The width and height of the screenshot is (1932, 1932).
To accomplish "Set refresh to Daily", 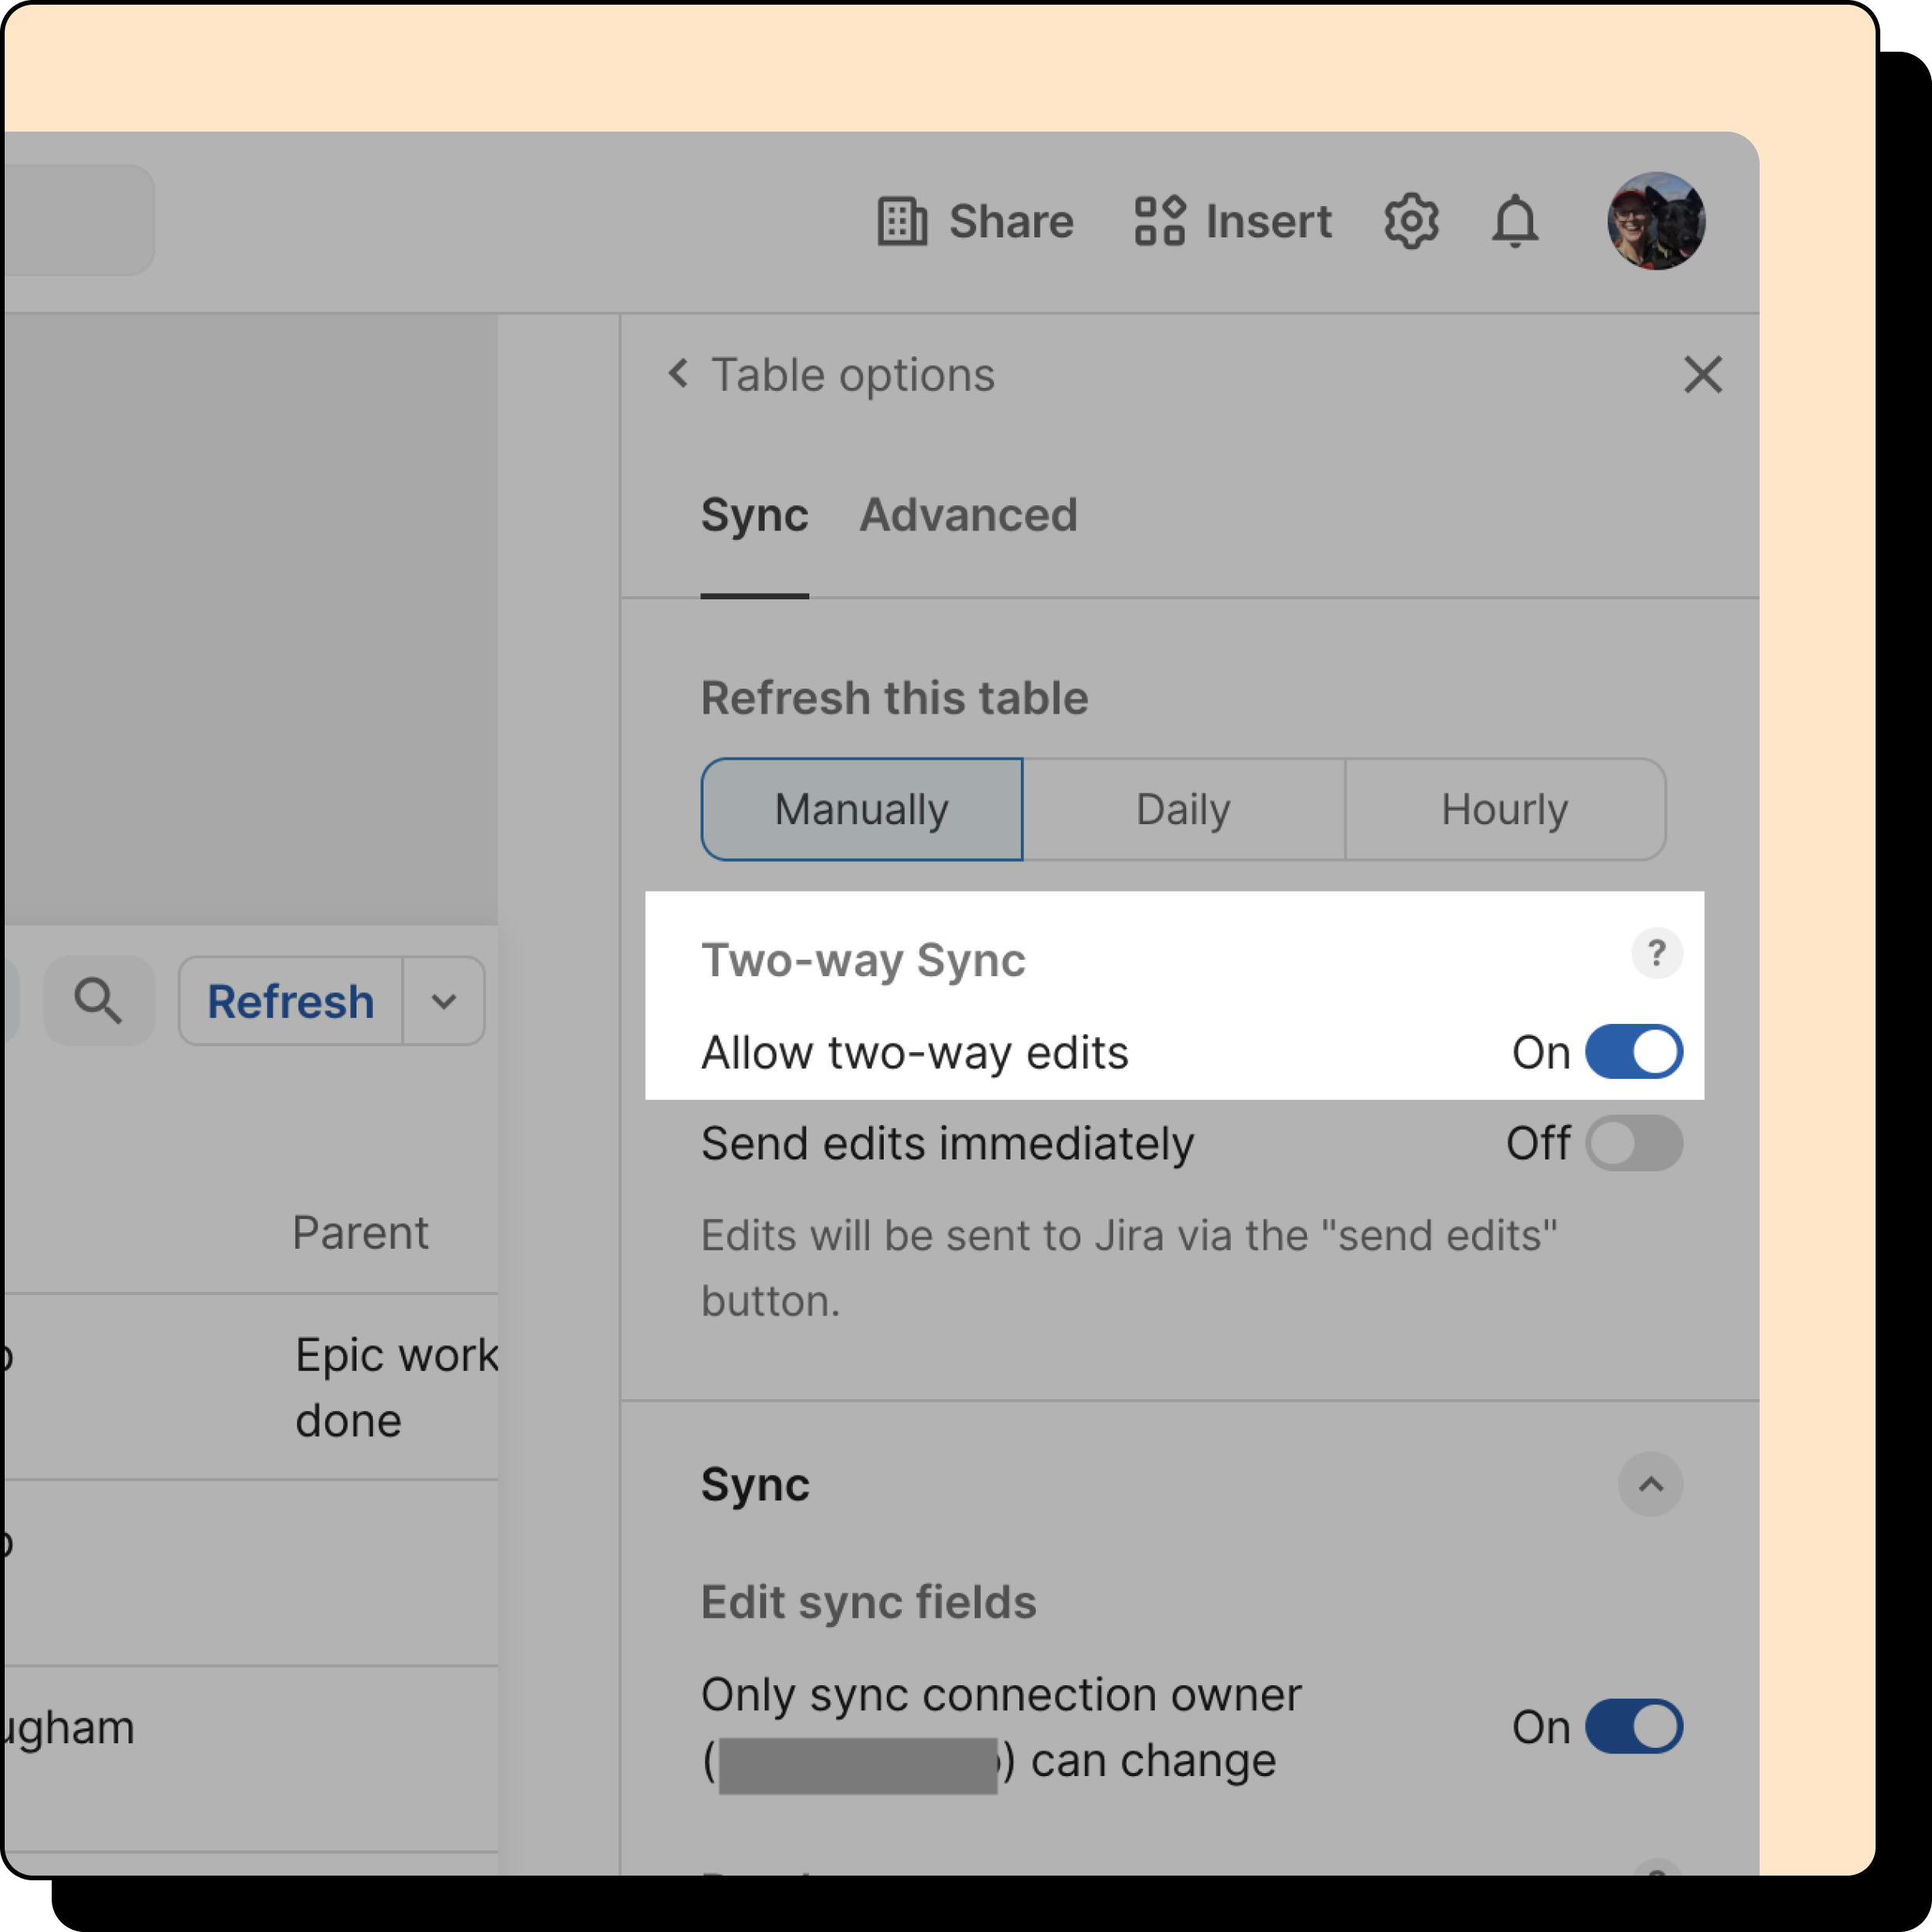I will [1183, 809].
